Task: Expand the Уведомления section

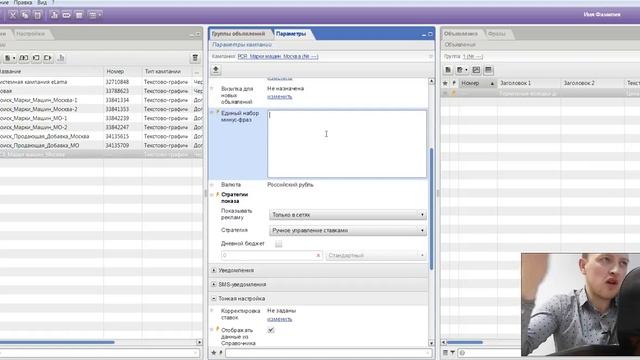Action: pyautogui.click(x=214, y=270)
